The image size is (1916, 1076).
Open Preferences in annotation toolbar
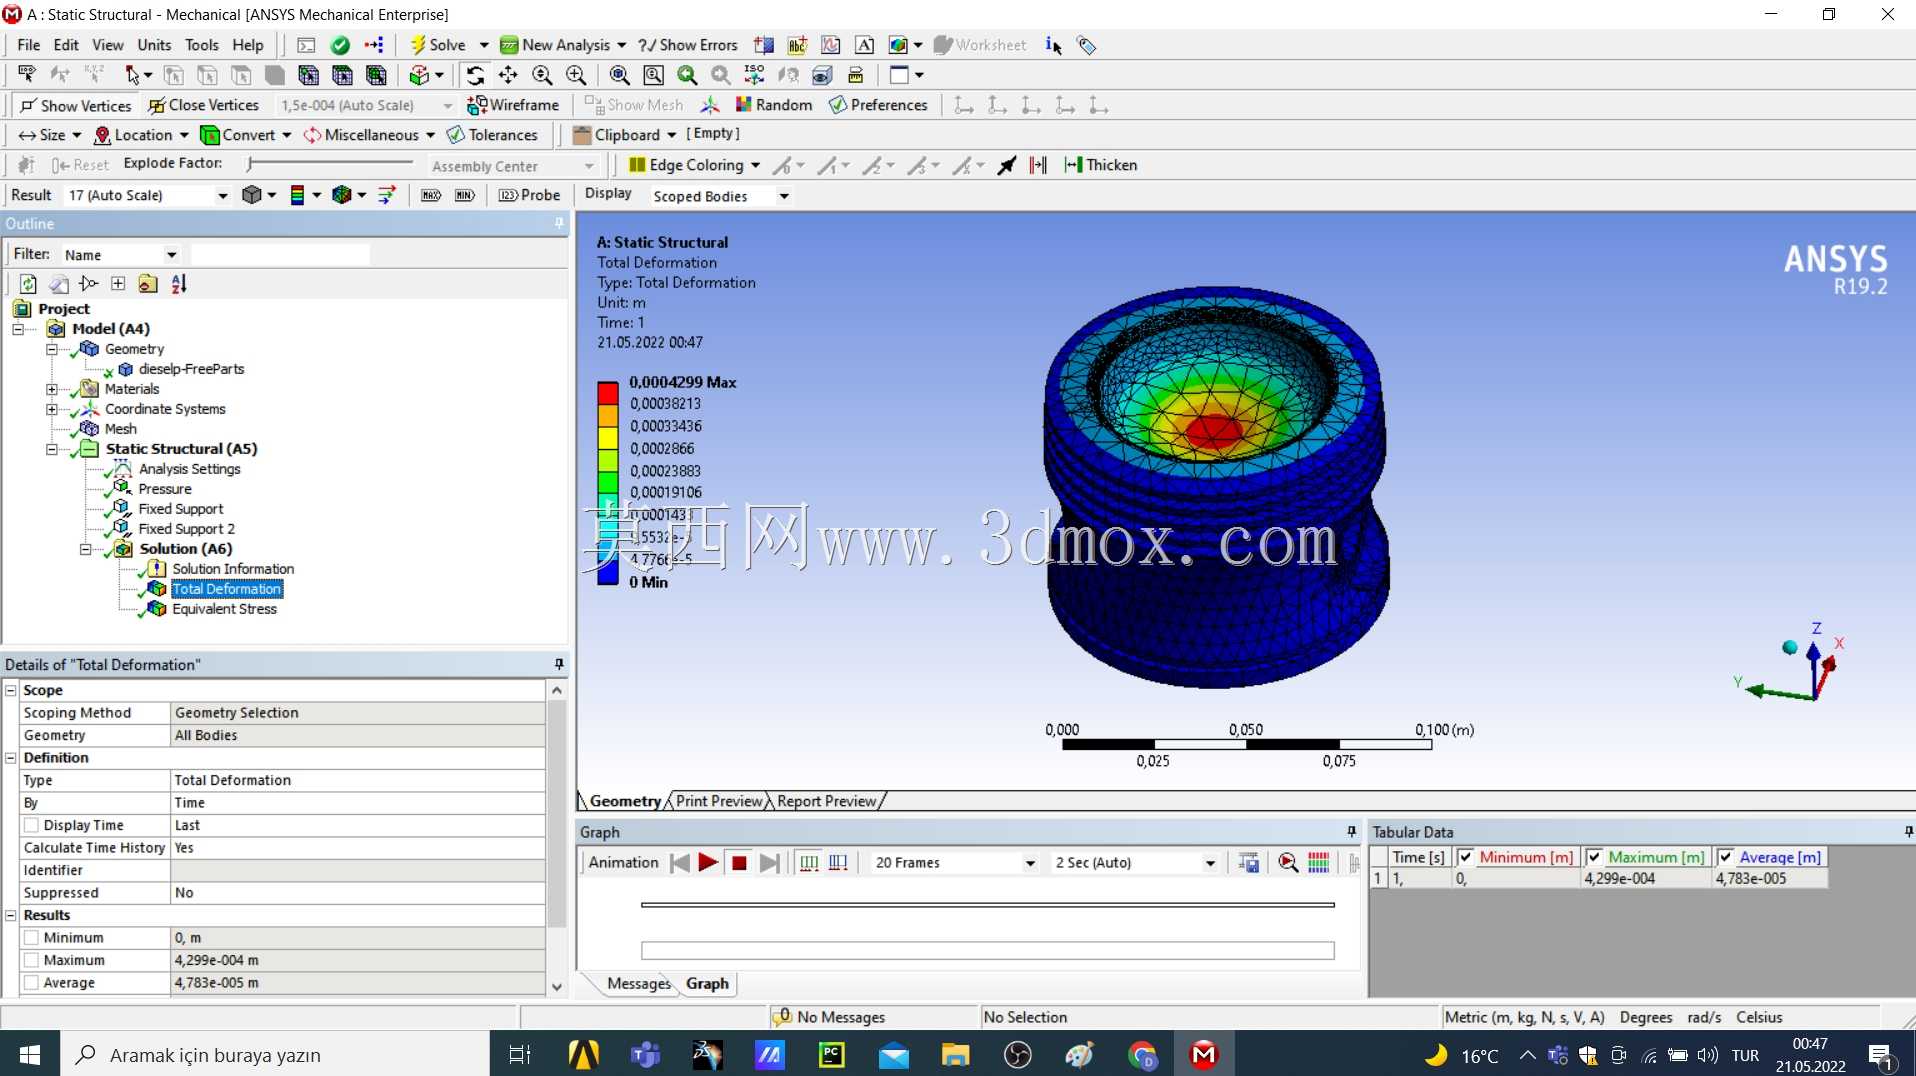[x=879, y=105]
